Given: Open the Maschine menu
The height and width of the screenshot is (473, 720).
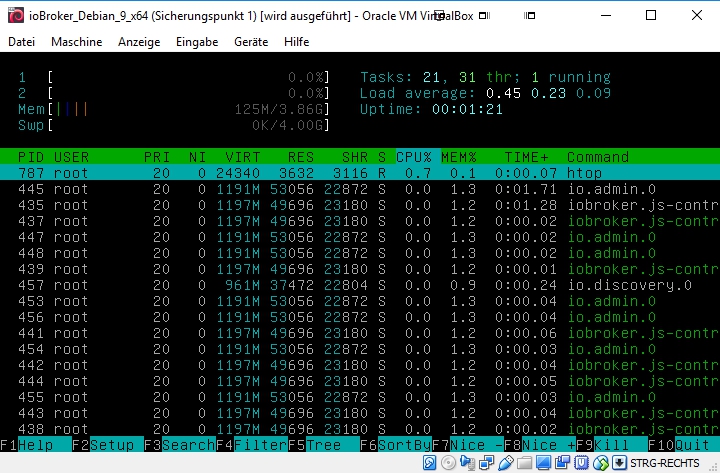Looking at the screenshot, I should [x=77, y=42].
